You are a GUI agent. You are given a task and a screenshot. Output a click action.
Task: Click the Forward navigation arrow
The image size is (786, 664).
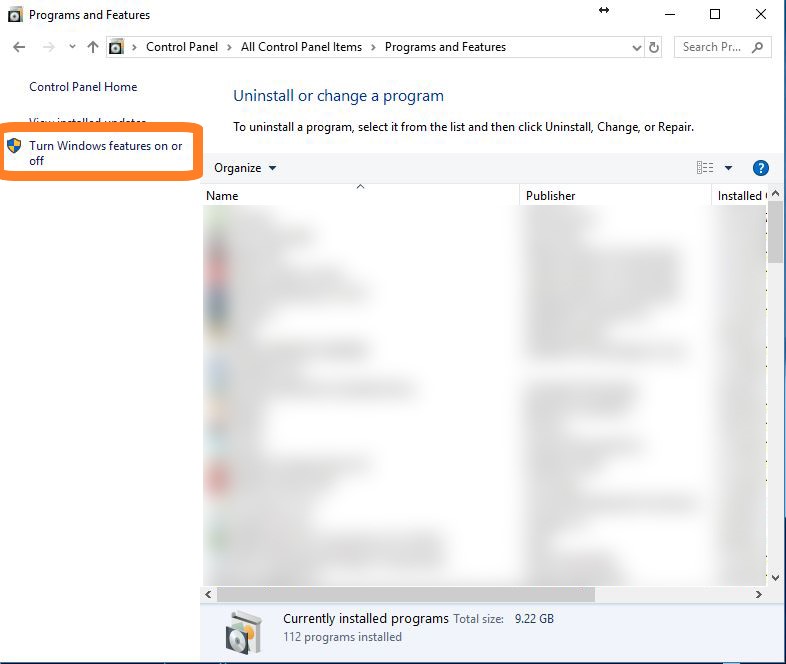(49, 47)
